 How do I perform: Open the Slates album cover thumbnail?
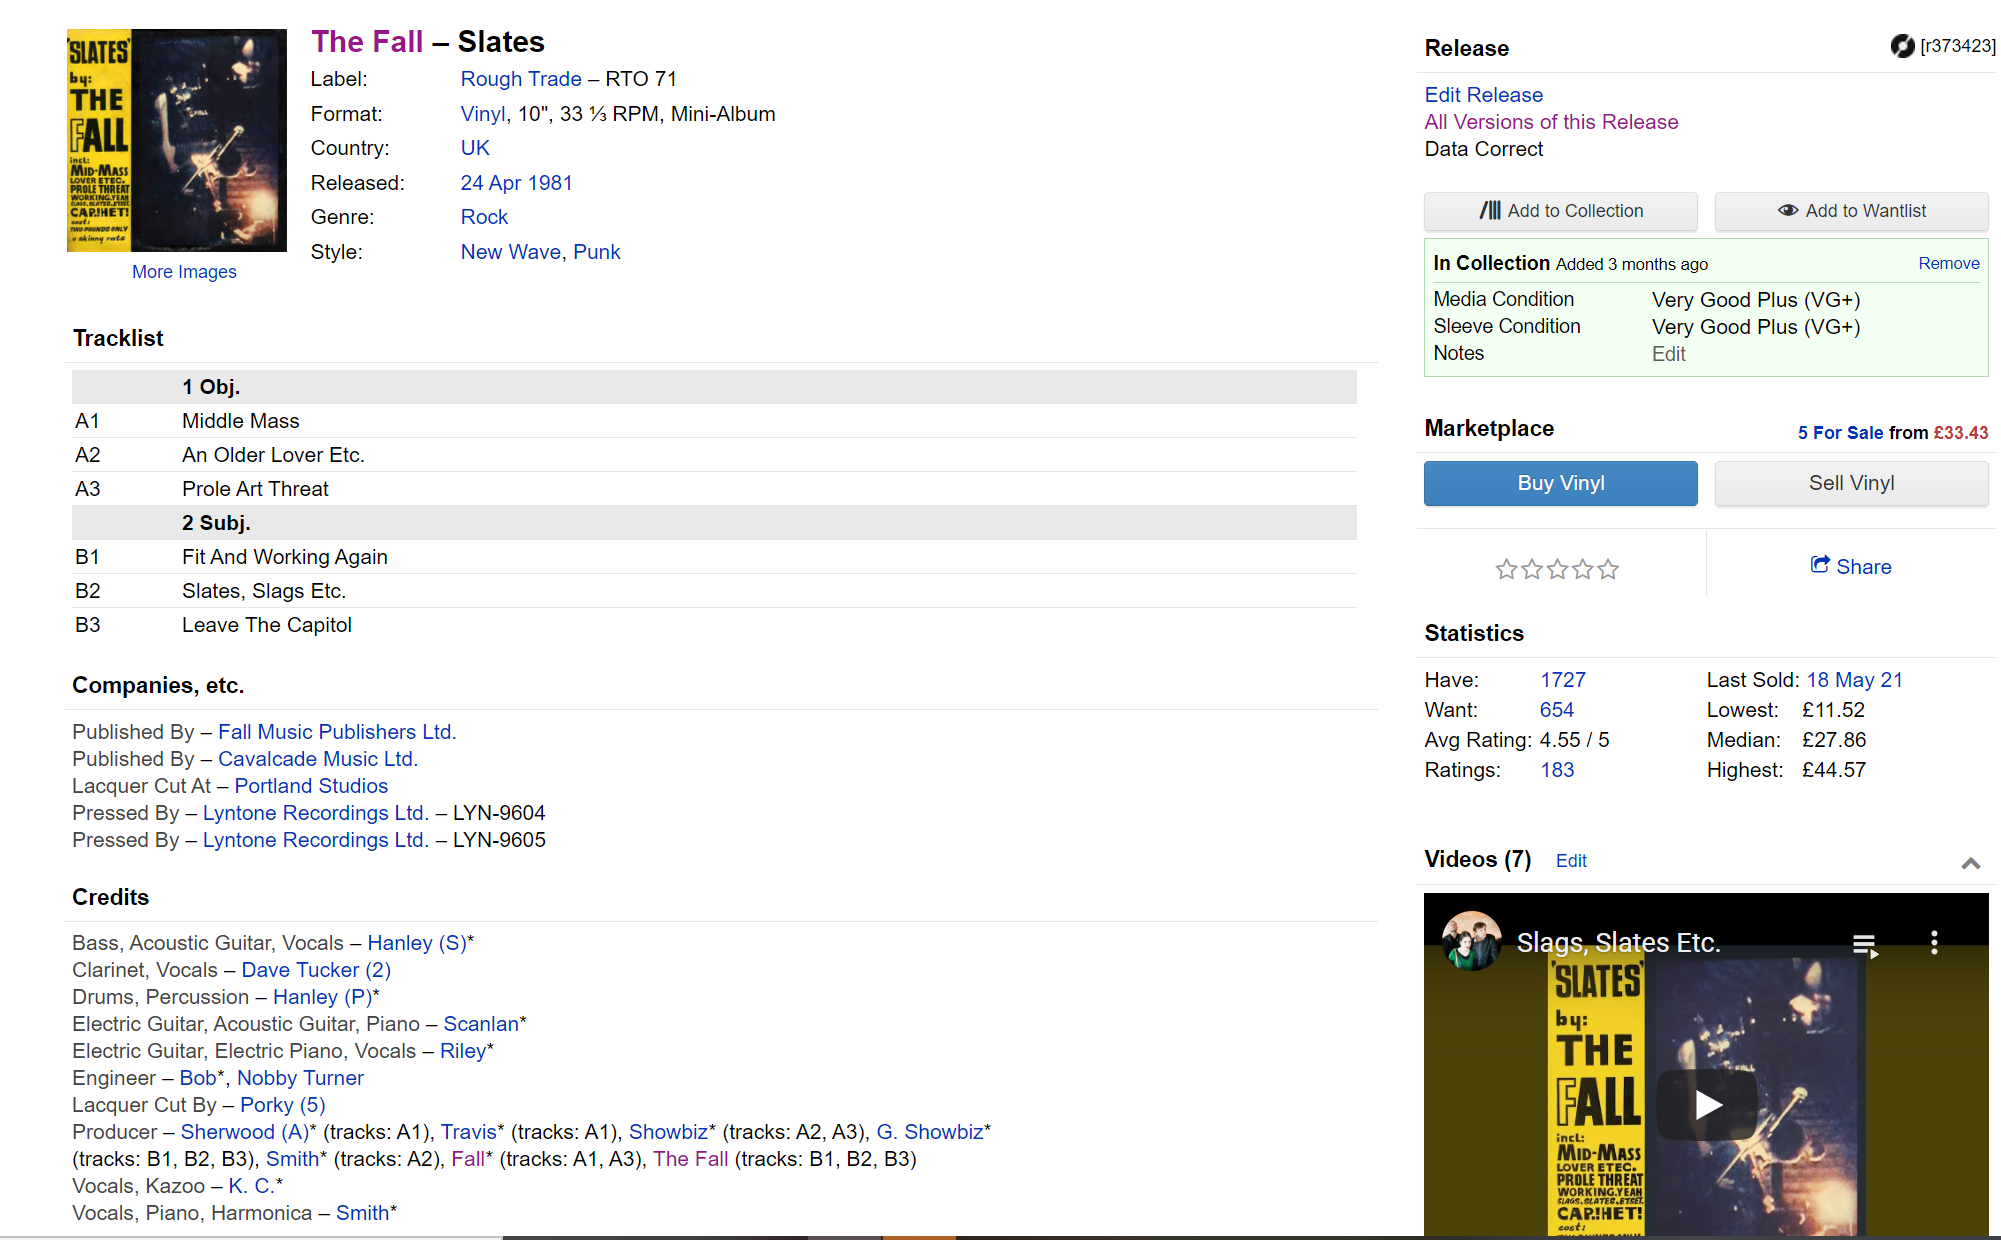tap(177, 140)
